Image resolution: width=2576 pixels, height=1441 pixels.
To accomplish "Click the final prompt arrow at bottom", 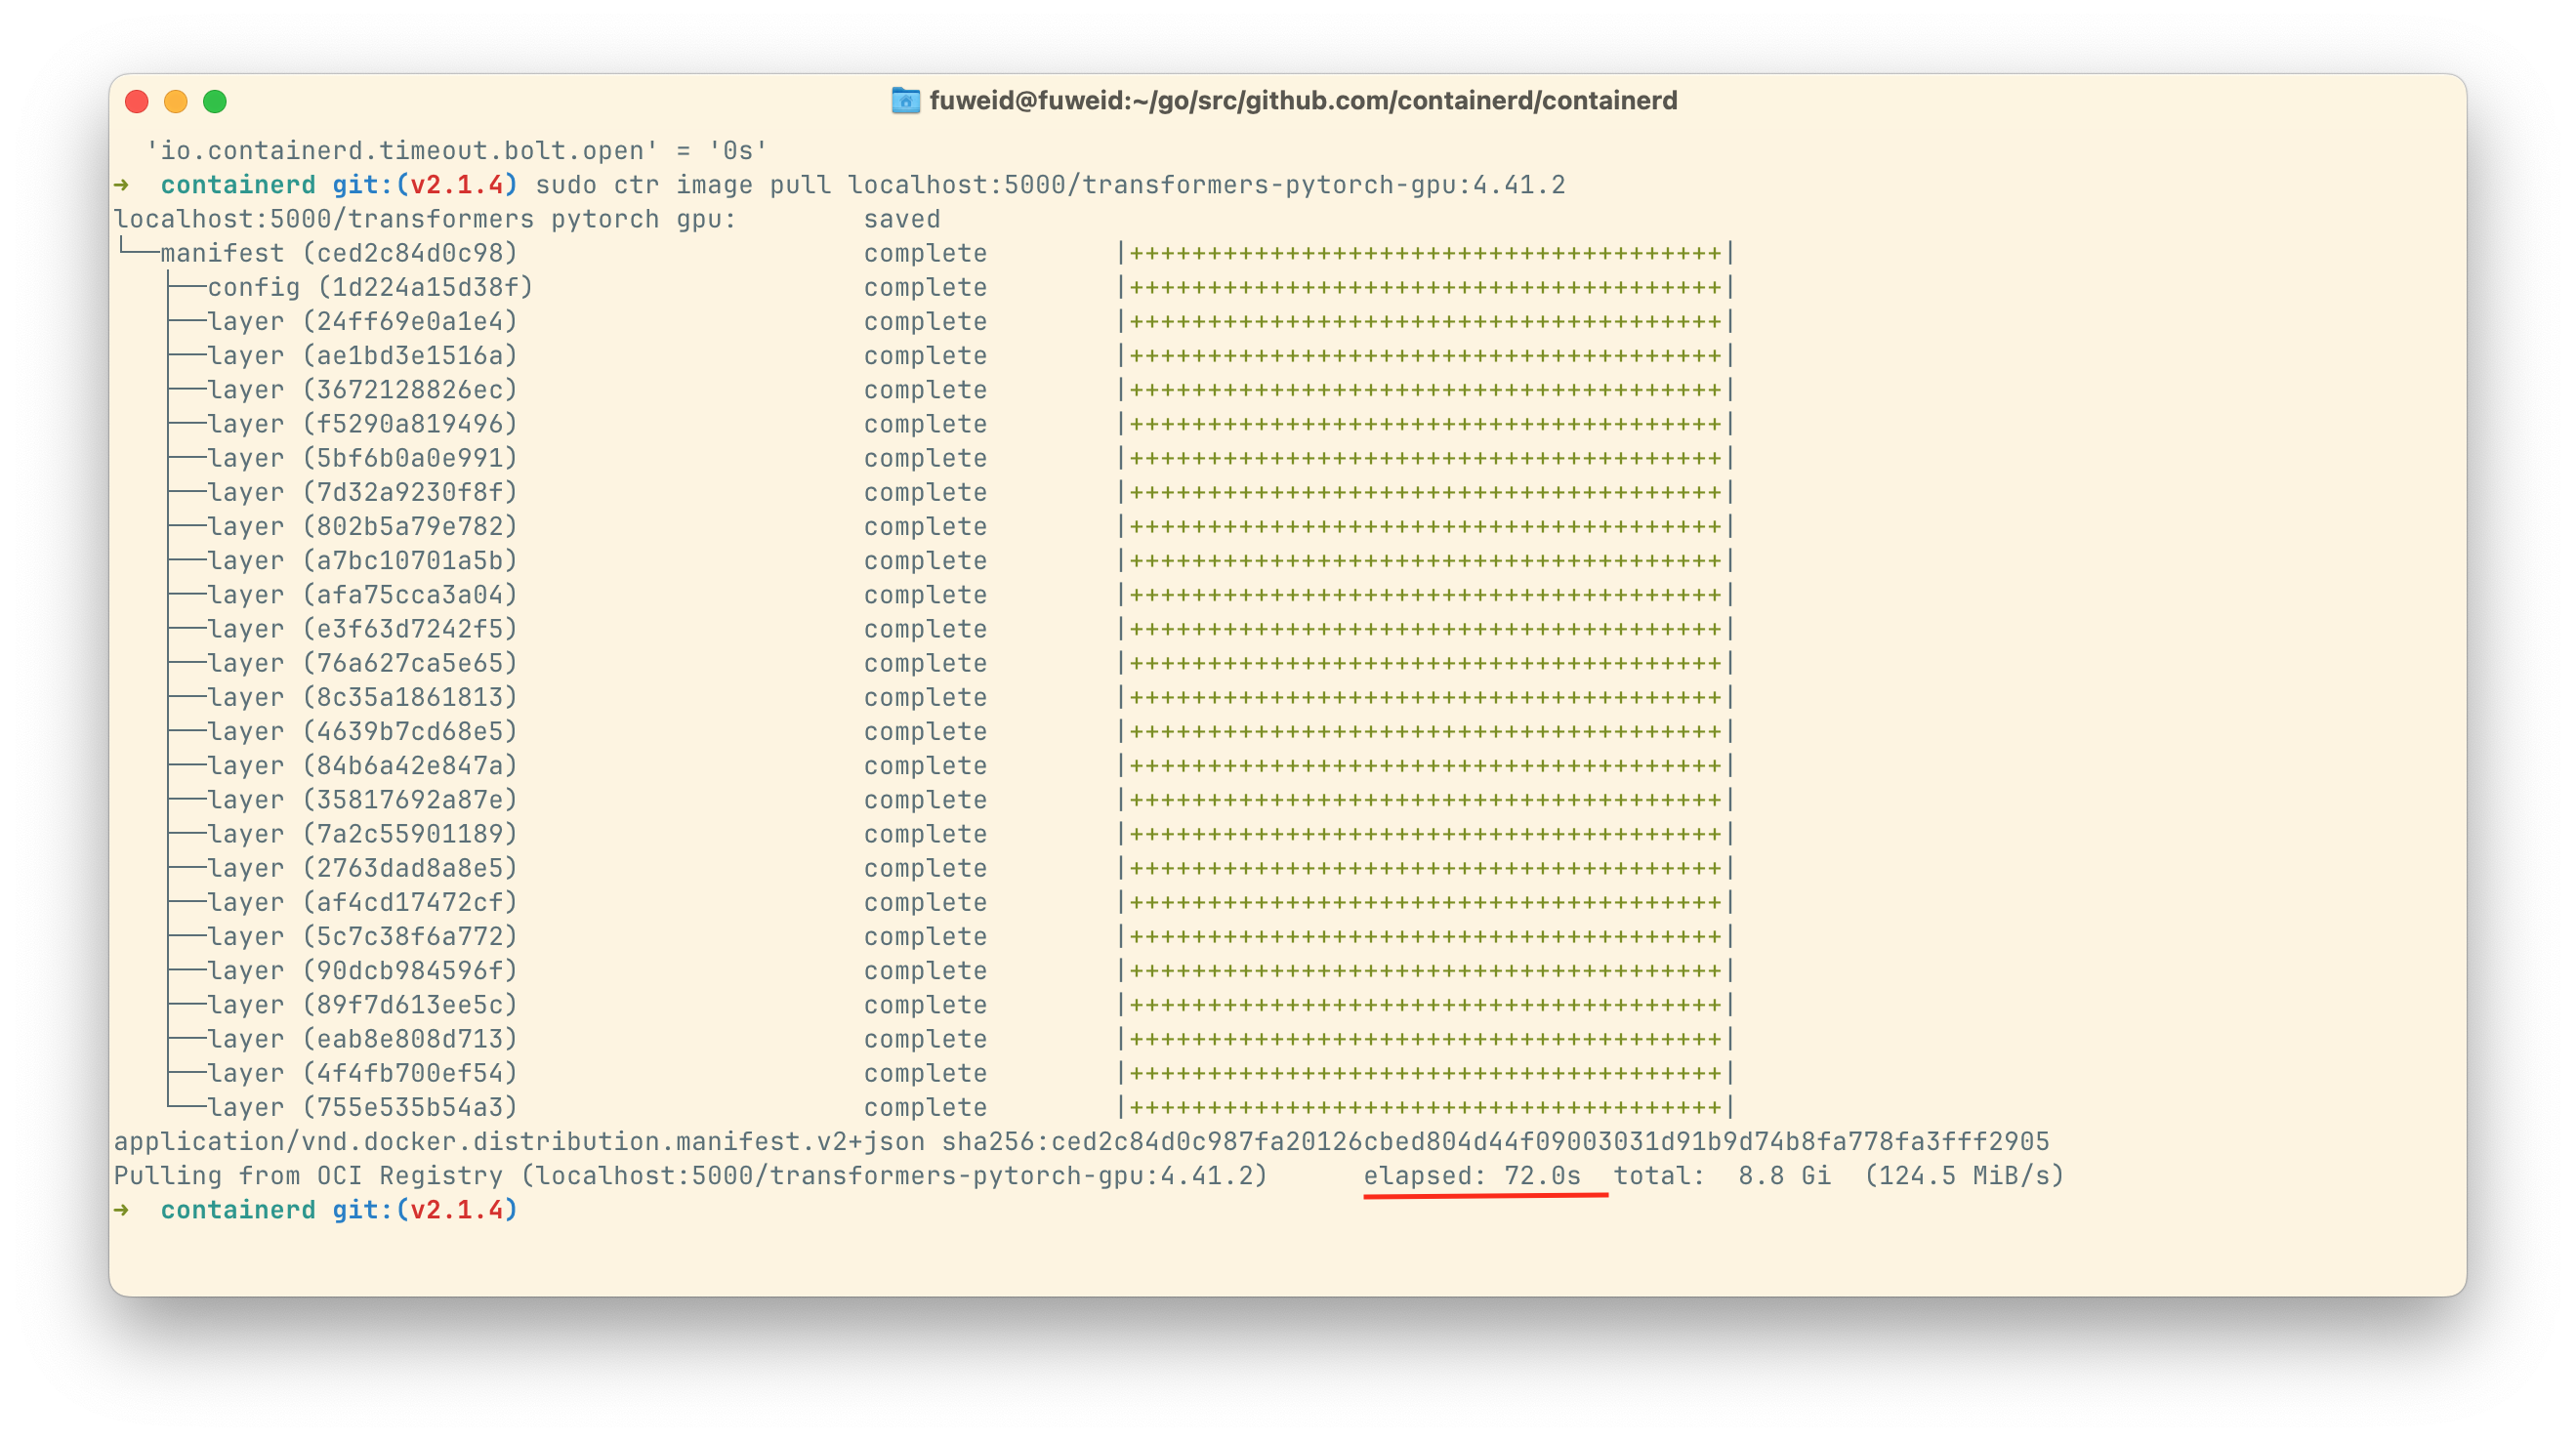I will click(122, 1210).
